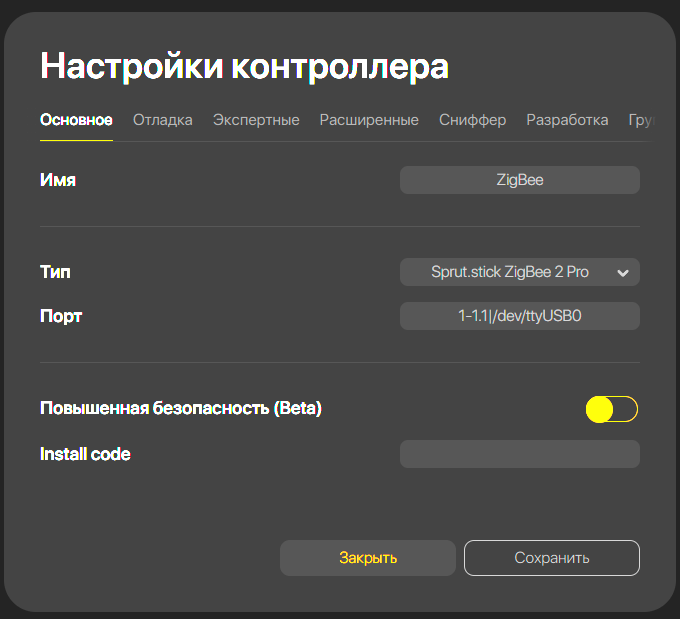This screenshot has width=680, height=619.
Task: Click the partially visible Гру… tab
Action: 640,120
